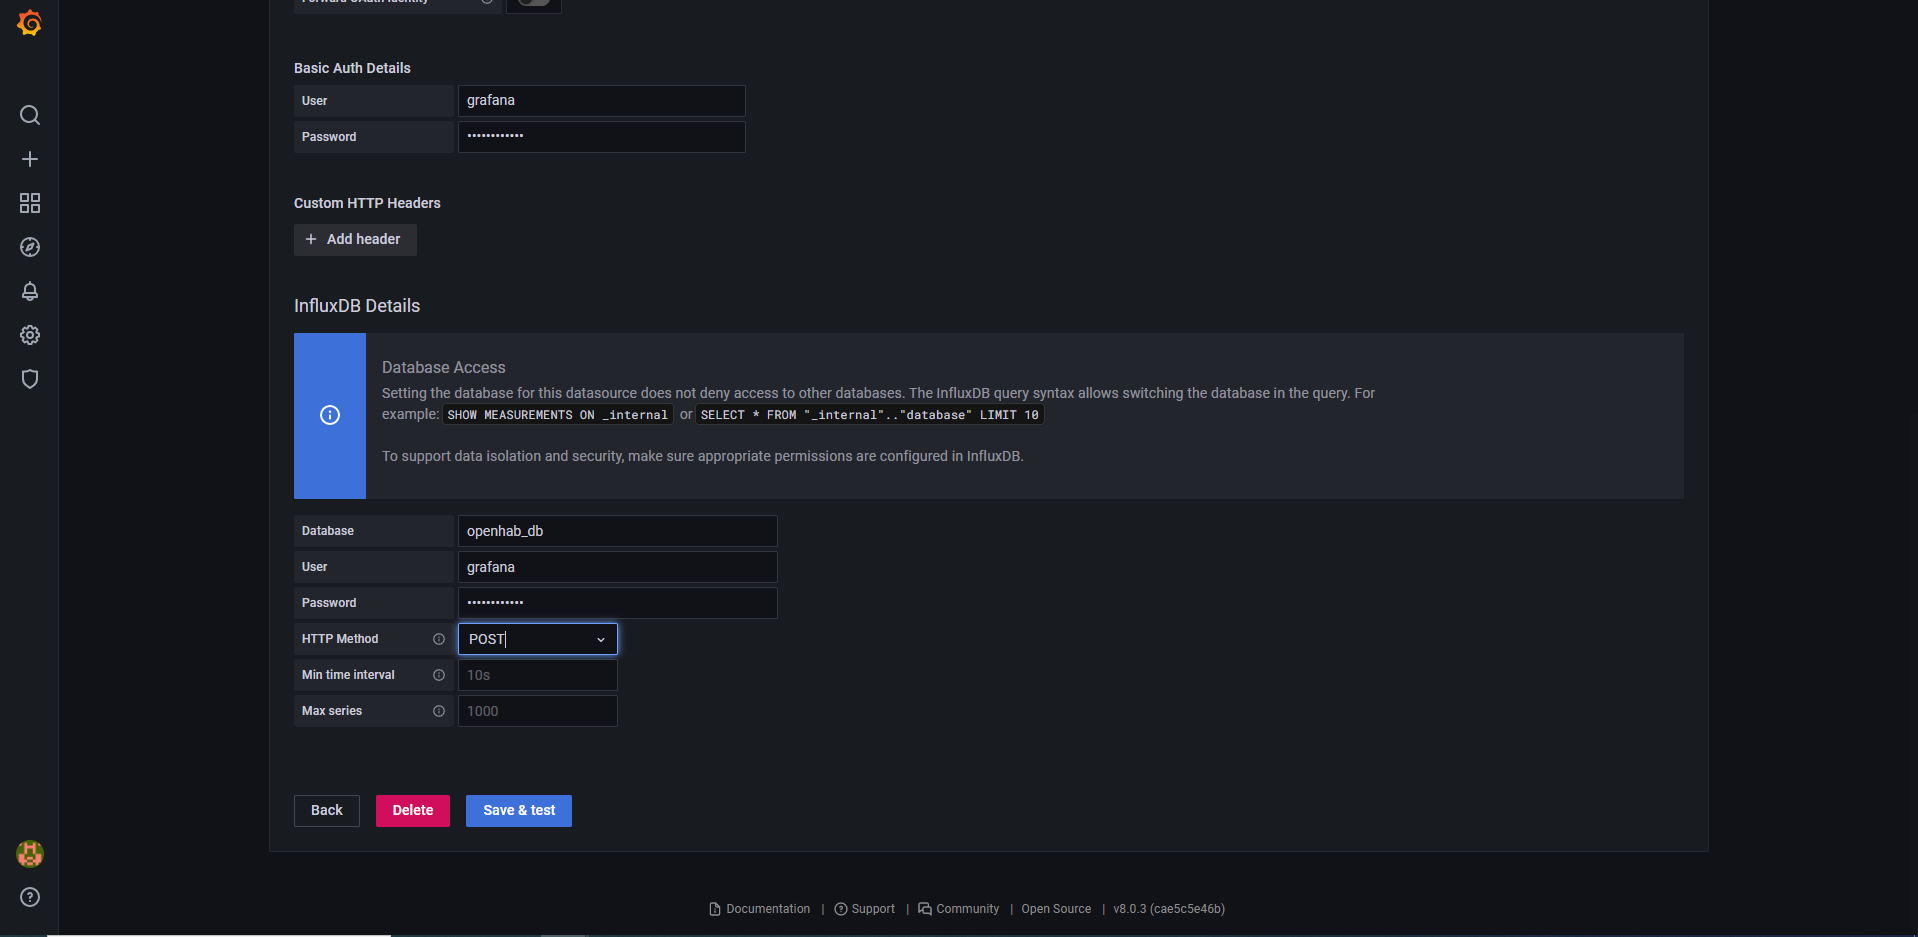
Task: Open the Documentation footer link
Action: pos(760,909)
